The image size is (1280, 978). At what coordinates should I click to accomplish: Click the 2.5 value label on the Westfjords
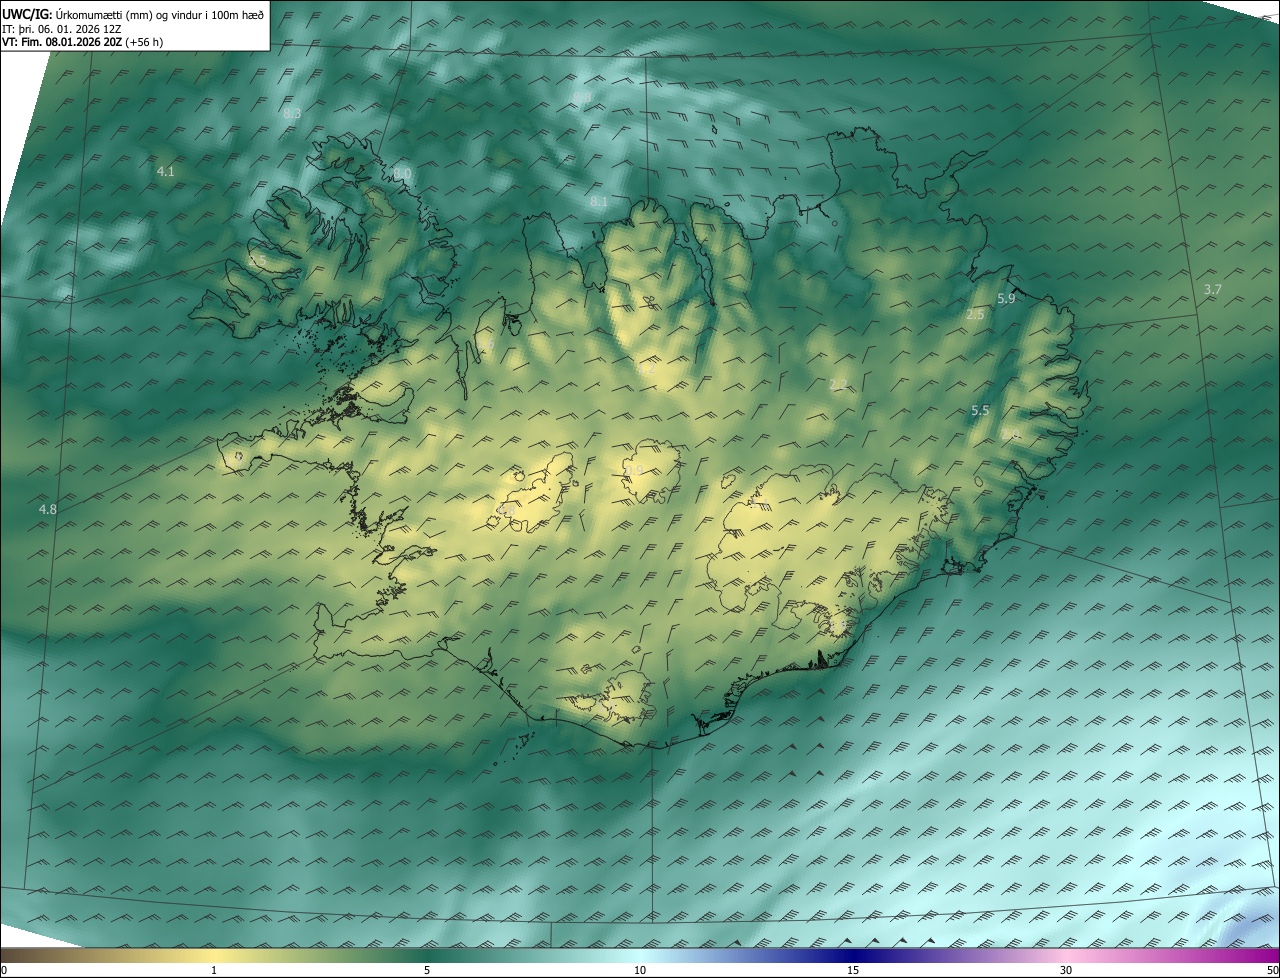click(x=258, y=261)
